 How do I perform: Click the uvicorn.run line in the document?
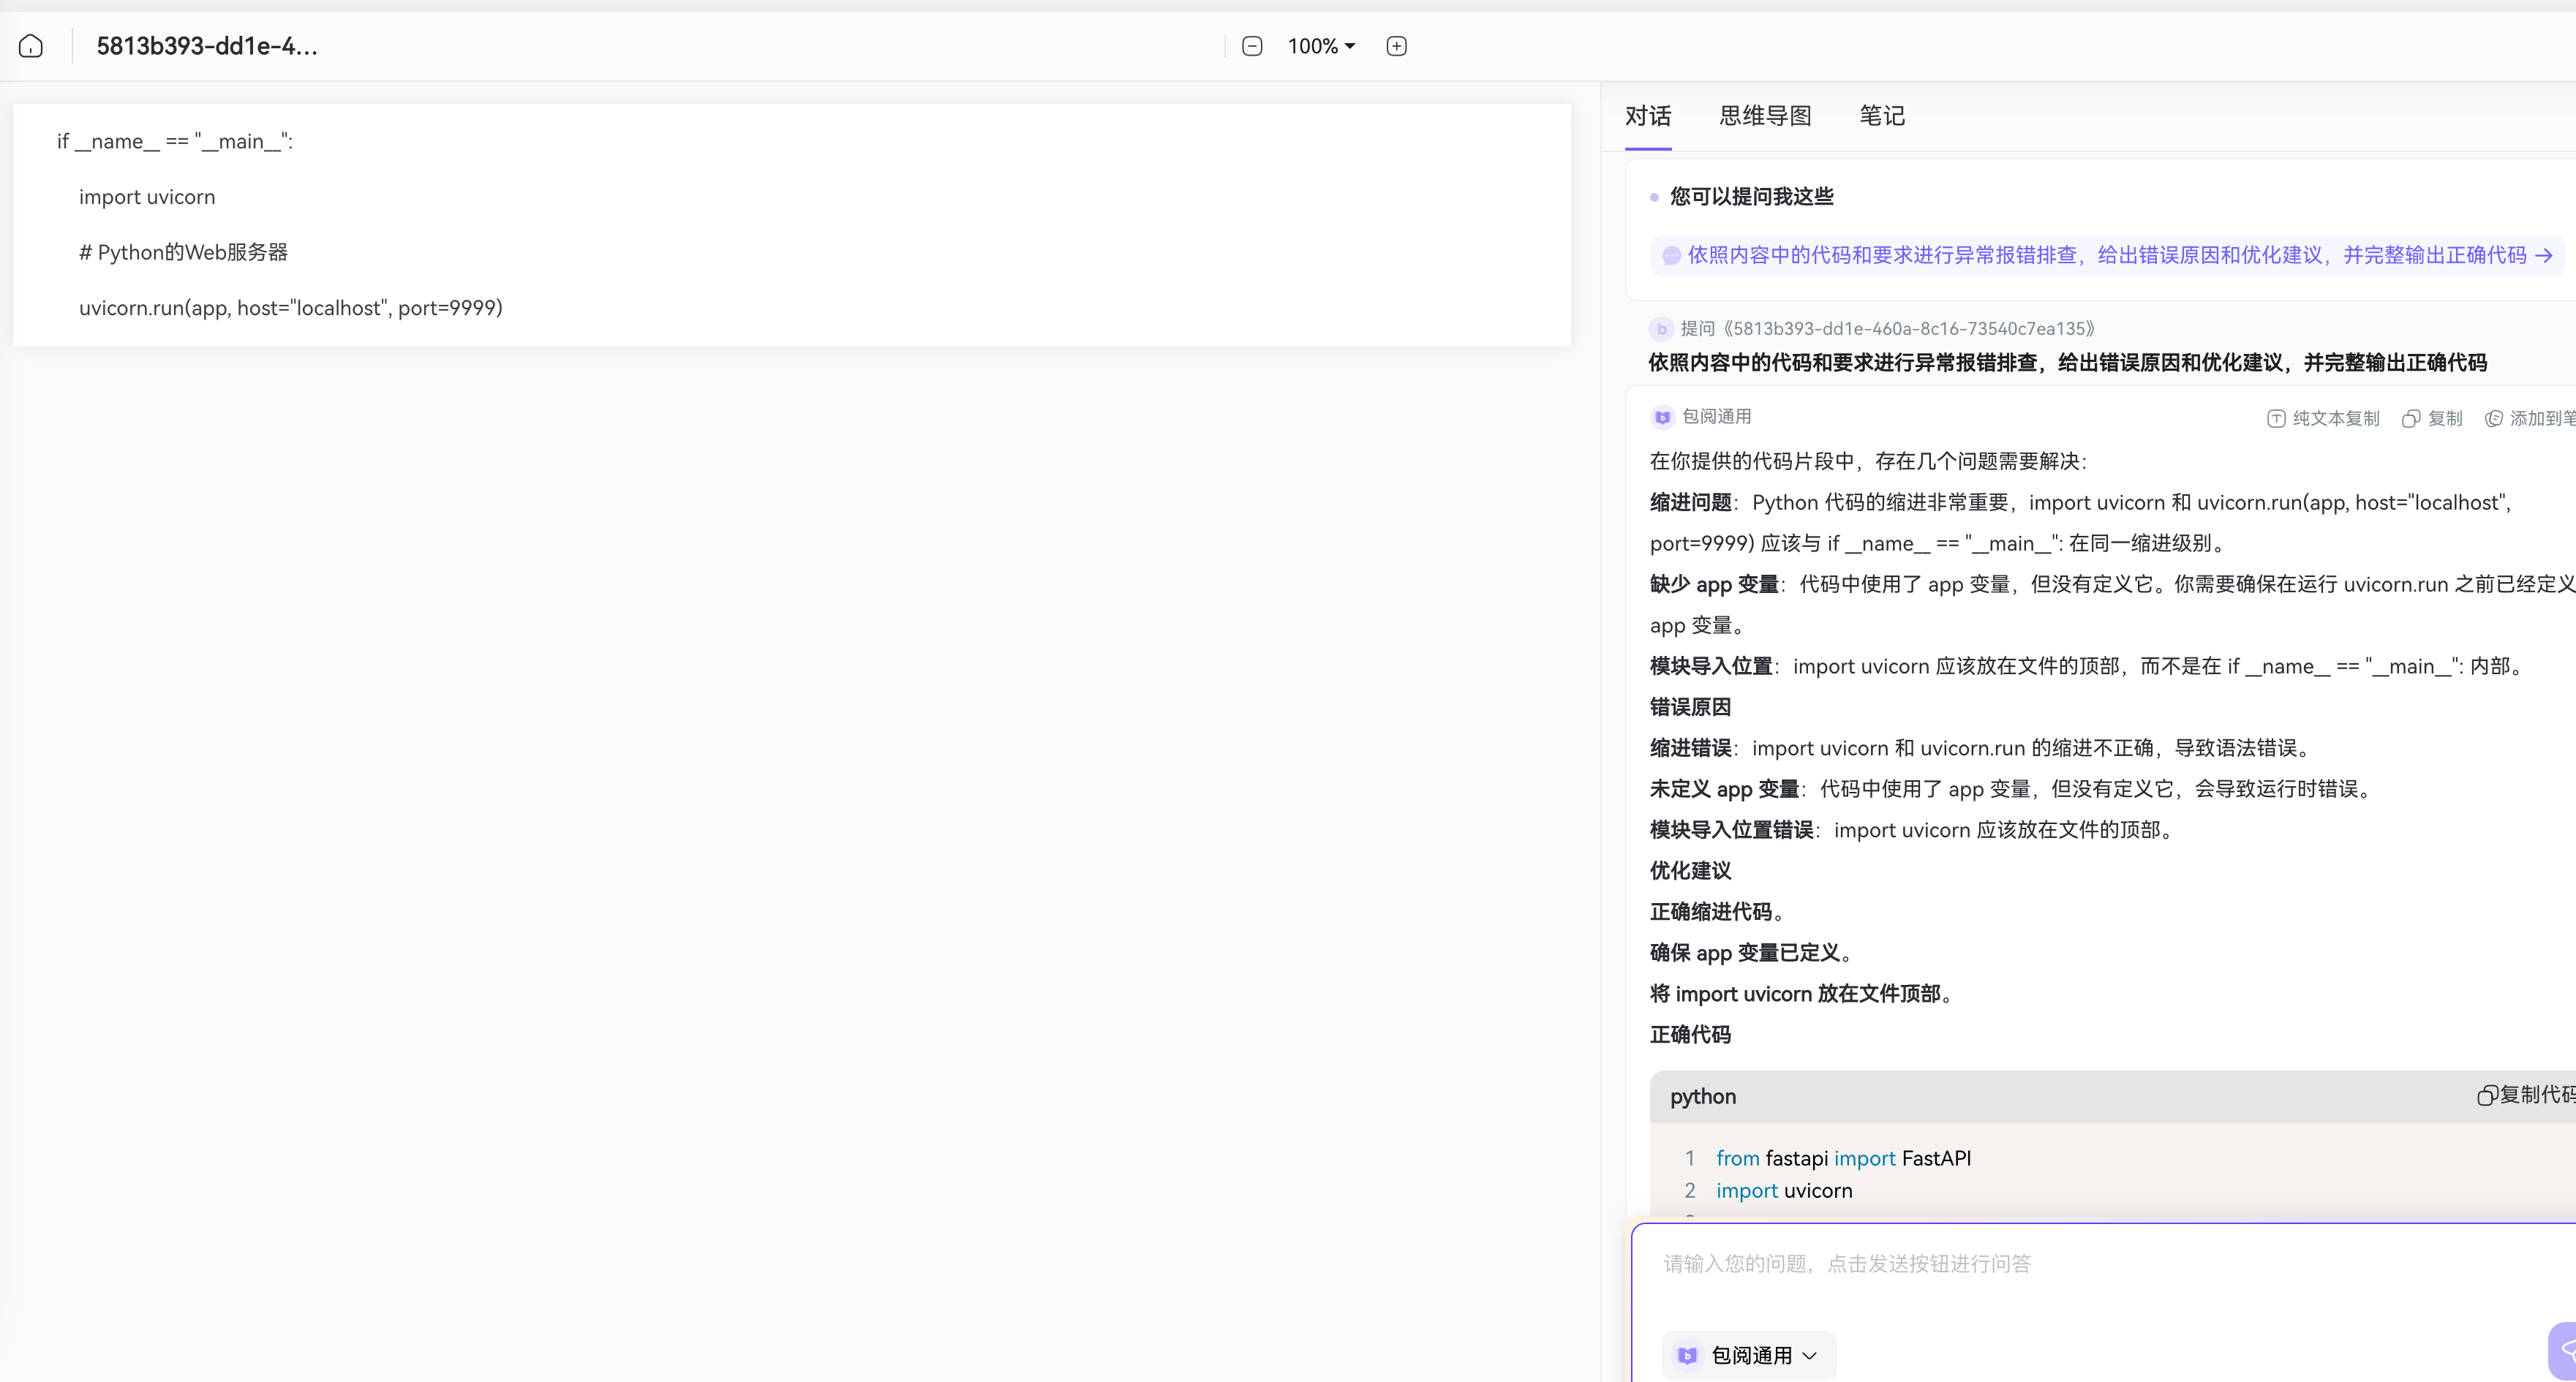290,308
